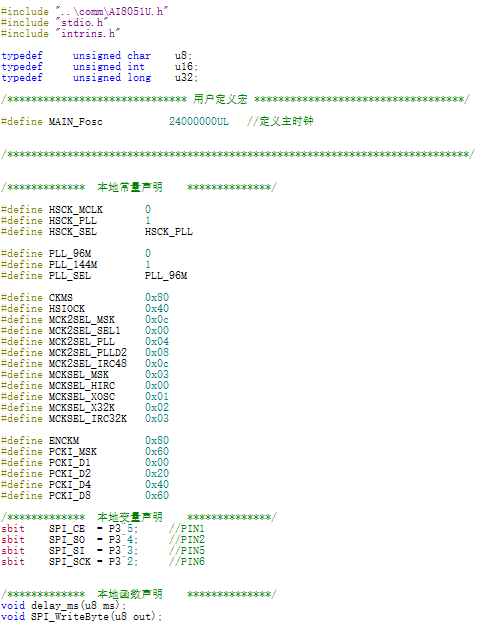Click the MCKSEL_X32K macro name
The height and width of the screenshot is (627, 482).
(x=82, y=408)
